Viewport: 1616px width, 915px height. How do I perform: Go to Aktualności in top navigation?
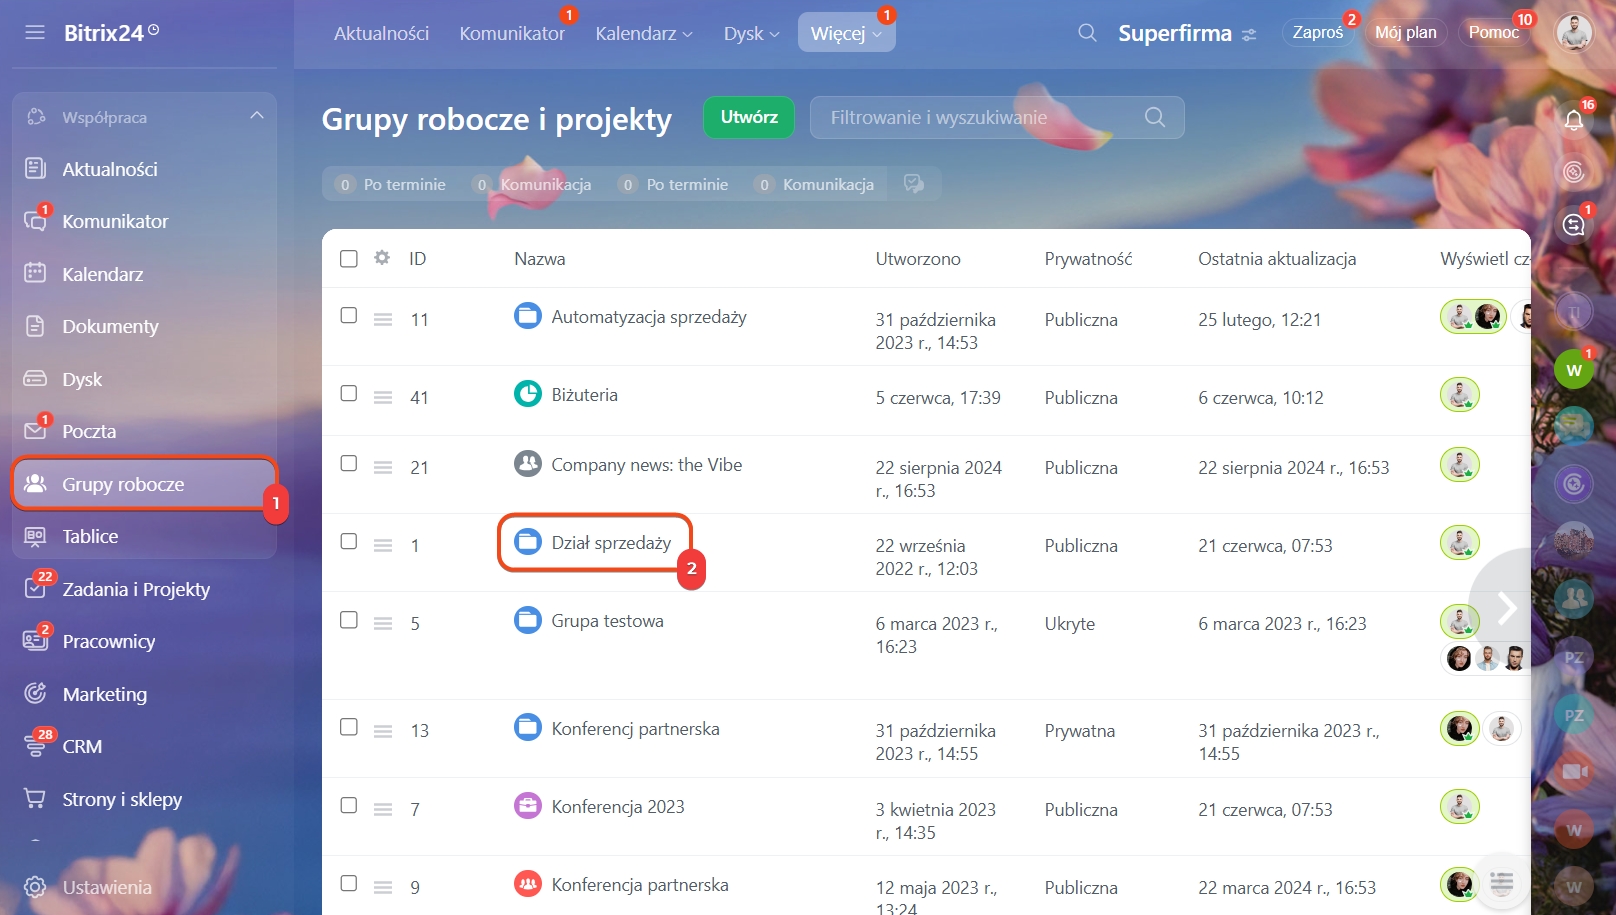point(381,33)
